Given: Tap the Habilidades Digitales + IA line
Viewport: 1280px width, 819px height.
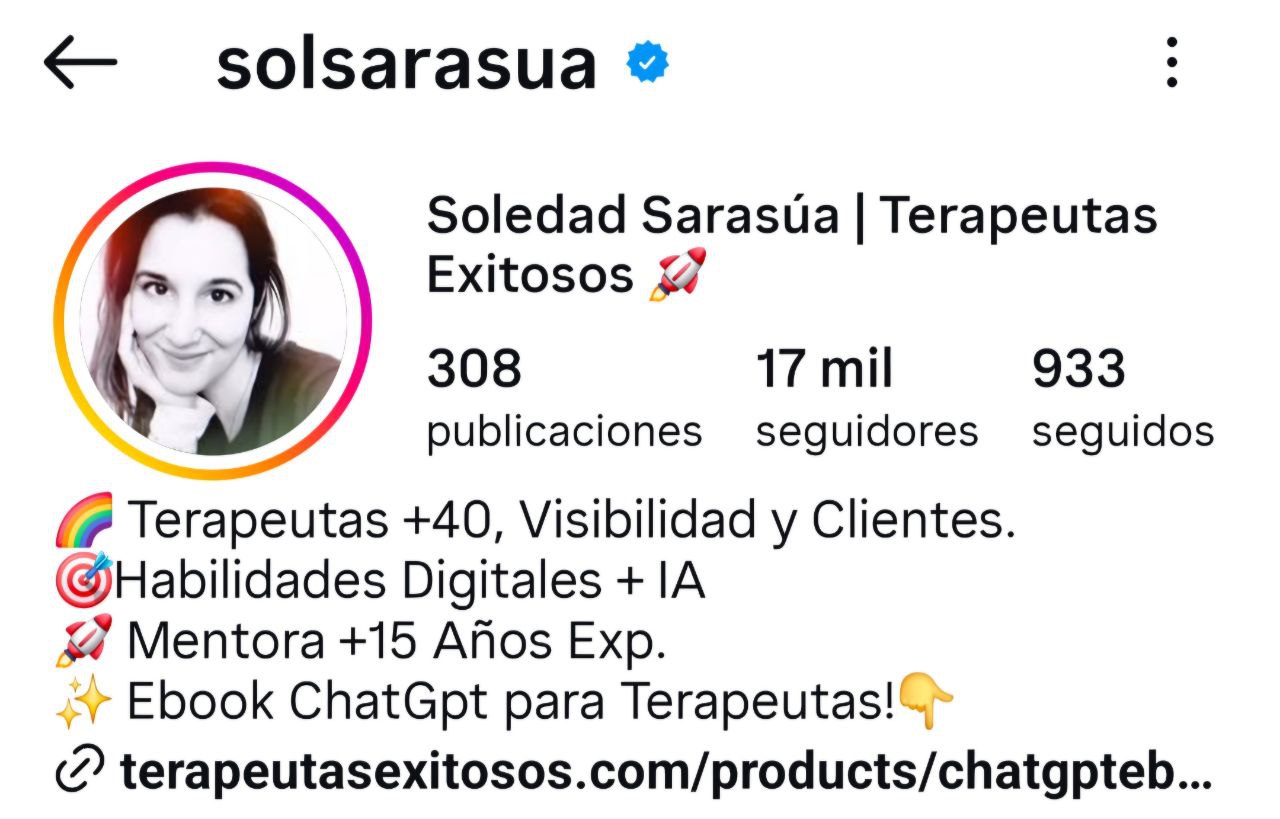Looking at the screenshot, I should pos(410,582).
